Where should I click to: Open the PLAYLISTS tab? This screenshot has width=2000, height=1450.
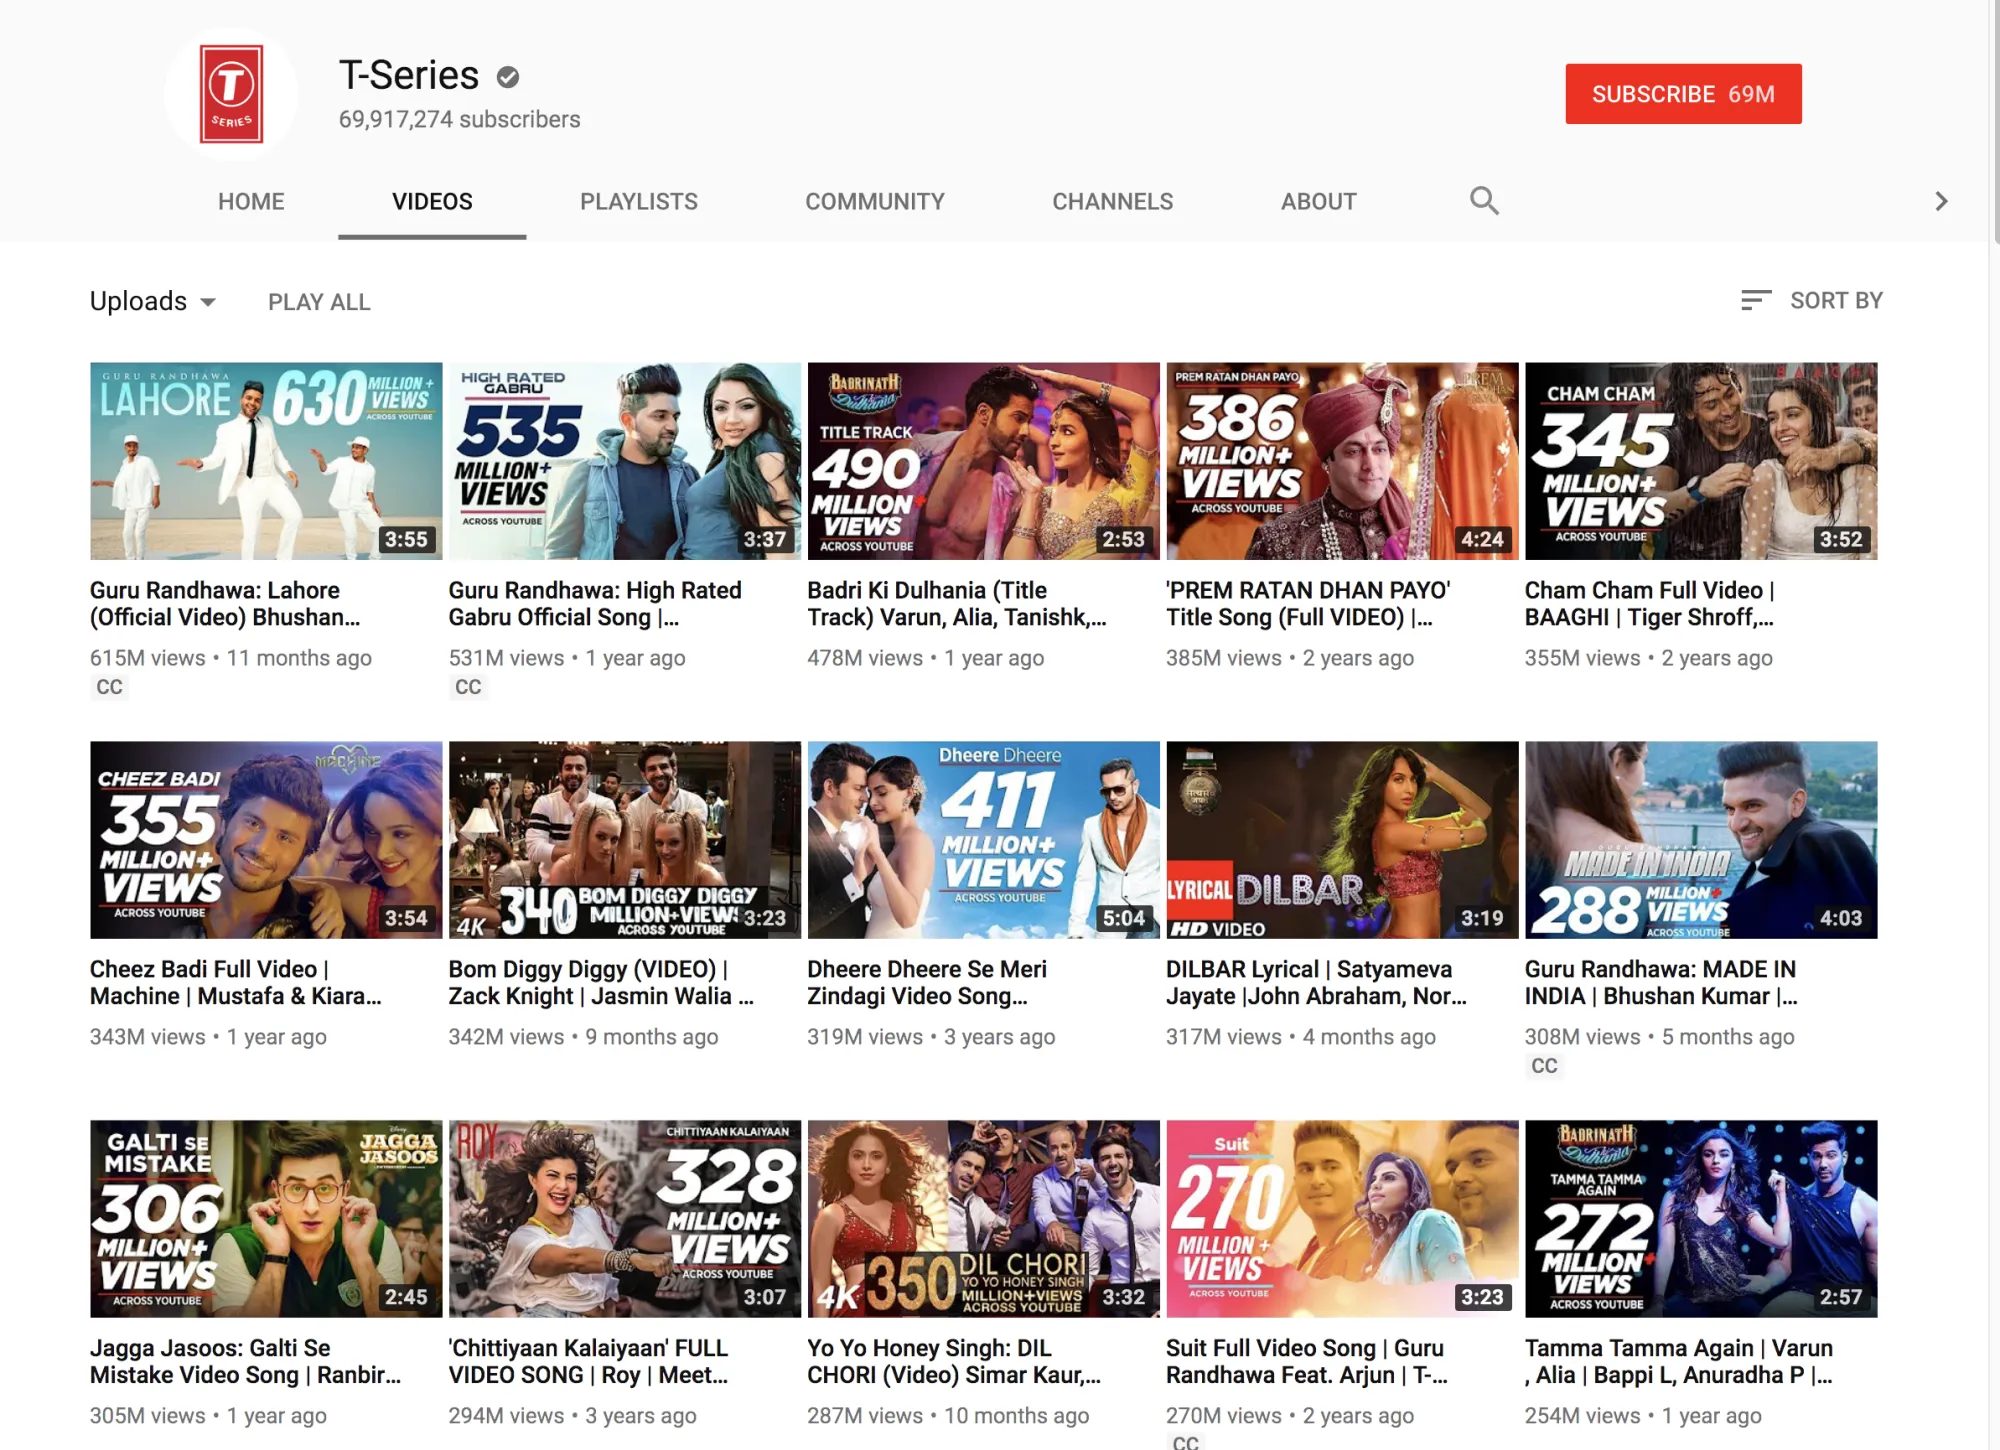[639, 201]
